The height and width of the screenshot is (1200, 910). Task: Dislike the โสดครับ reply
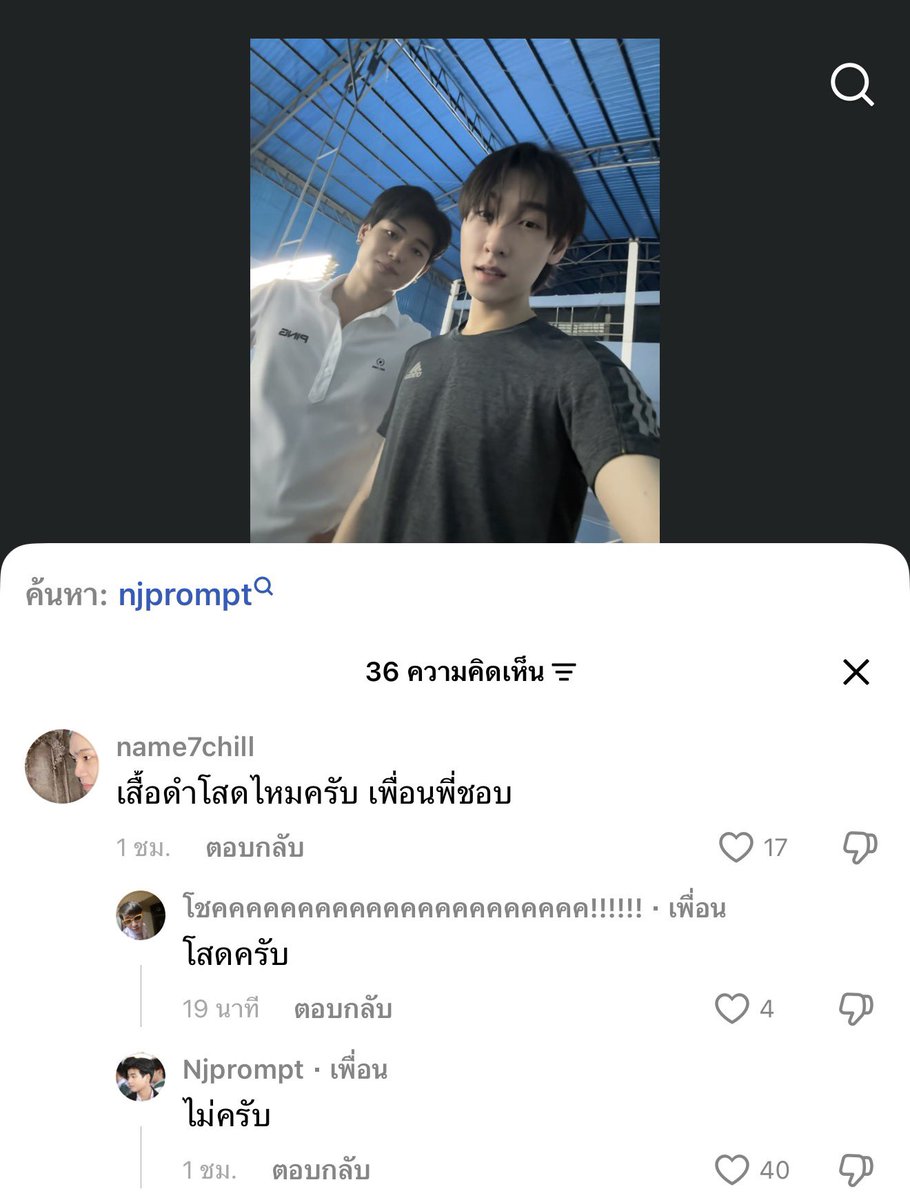pyautogui.click(x=856, y=1009)
